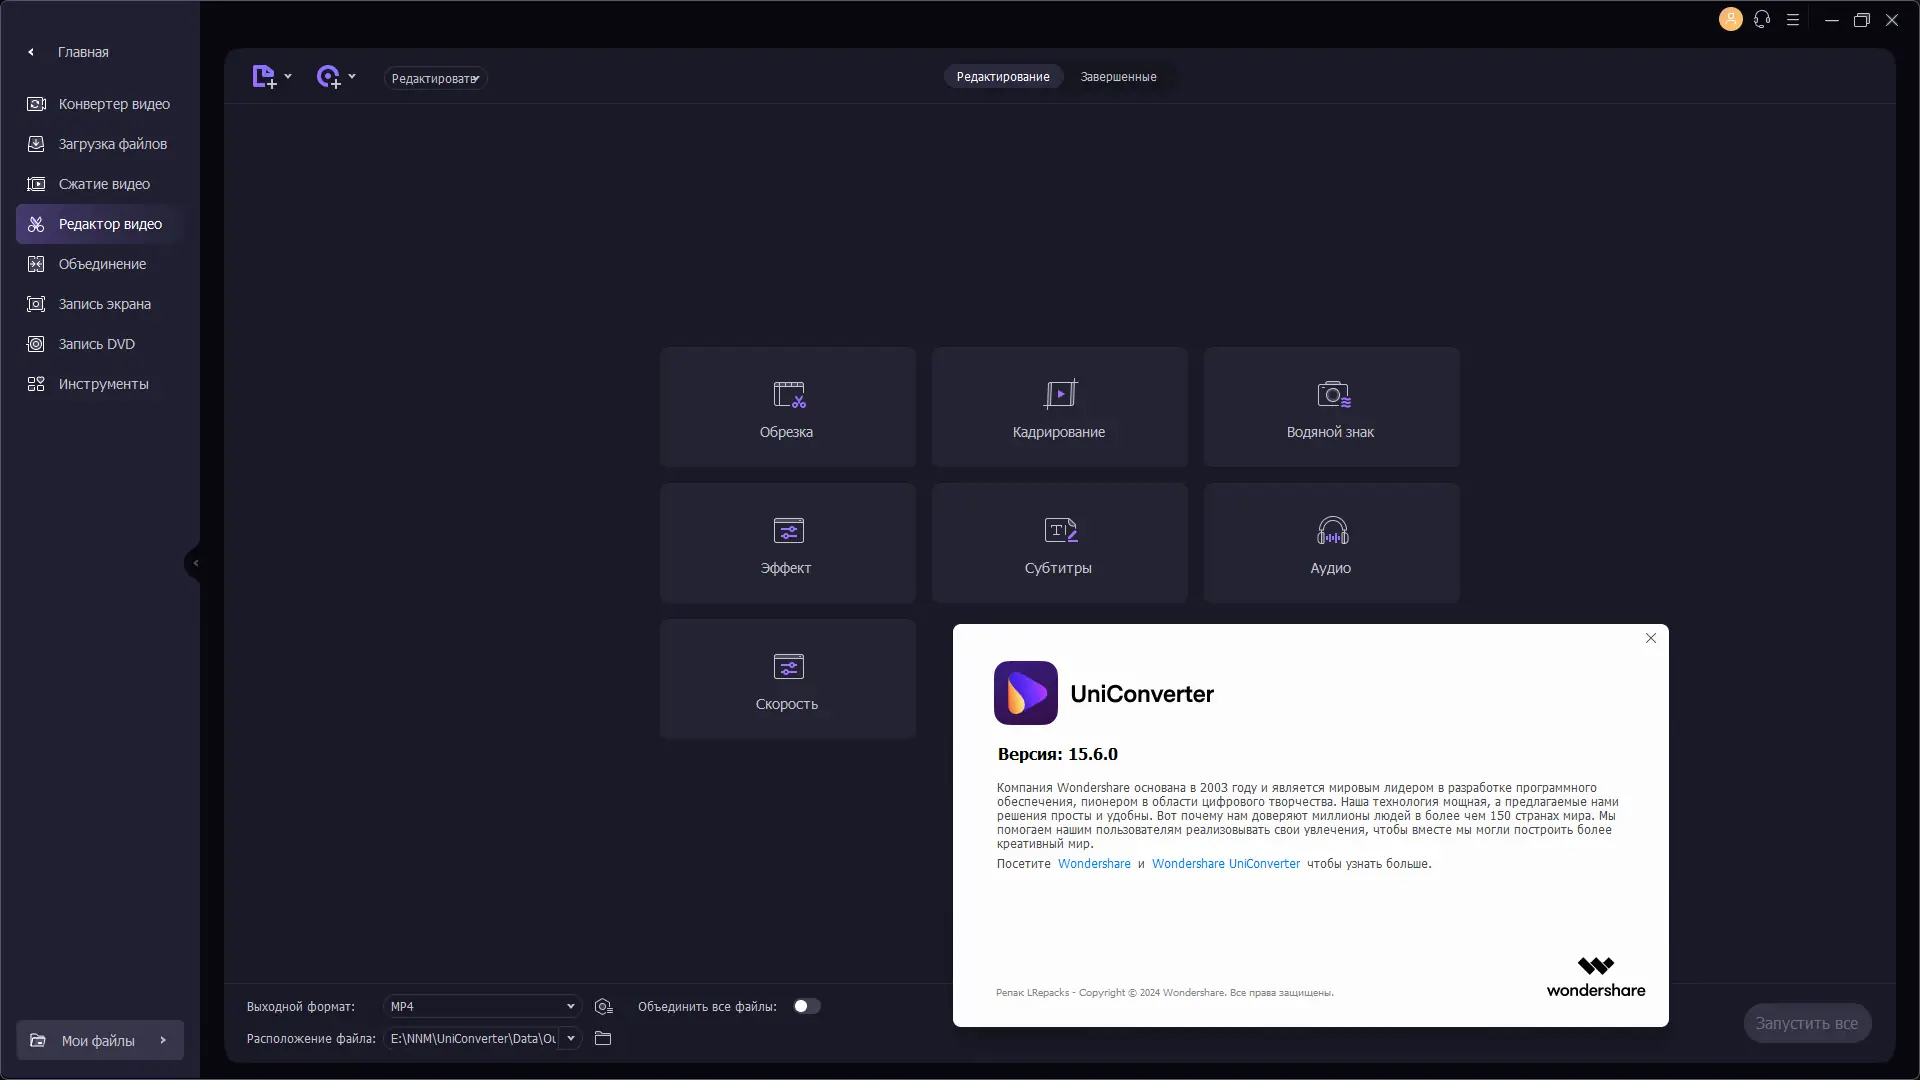The width and height of the screenshot is (1920, 1080).
Task: Collapse the left sidebar with arrow handle
Action: point(195,563)
